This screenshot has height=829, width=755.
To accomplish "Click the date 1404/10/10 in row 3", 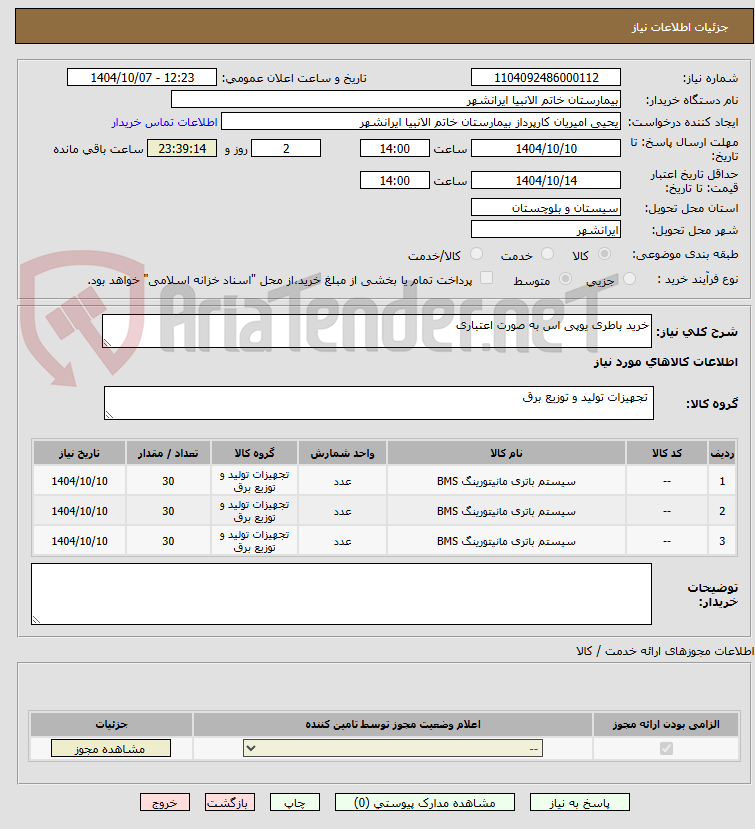I will 79,542.
